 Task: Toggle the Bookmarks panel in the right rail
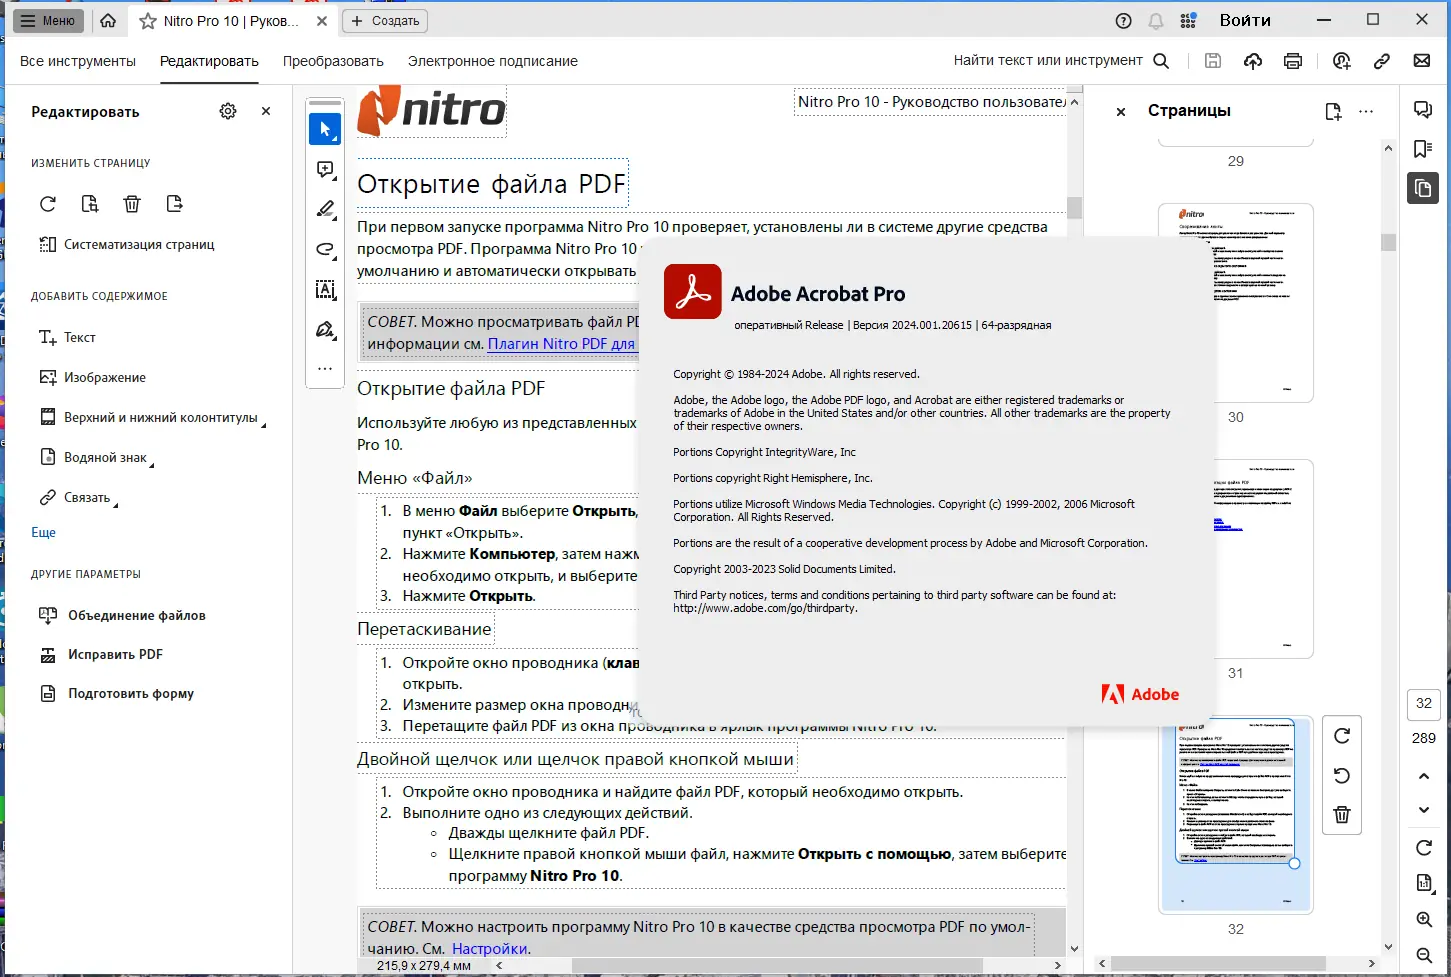tap(1423, 148)
